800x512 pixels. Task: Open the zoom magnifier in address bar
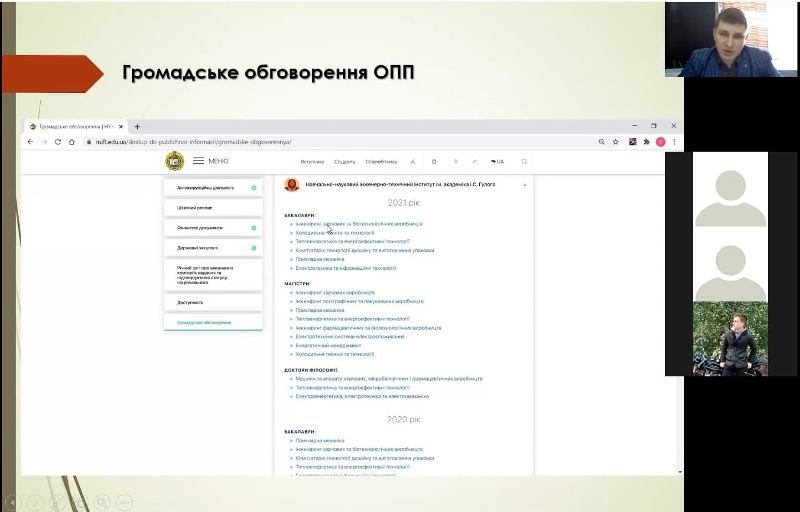(602, 142)
